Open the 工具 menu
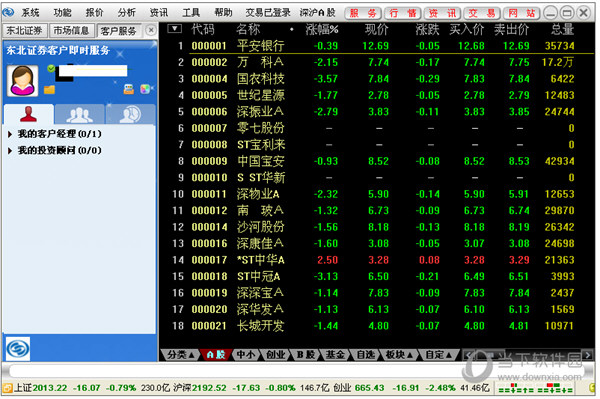Image resolution: width=600 pixels, height=399 pixels. click(x=191, y=13)
